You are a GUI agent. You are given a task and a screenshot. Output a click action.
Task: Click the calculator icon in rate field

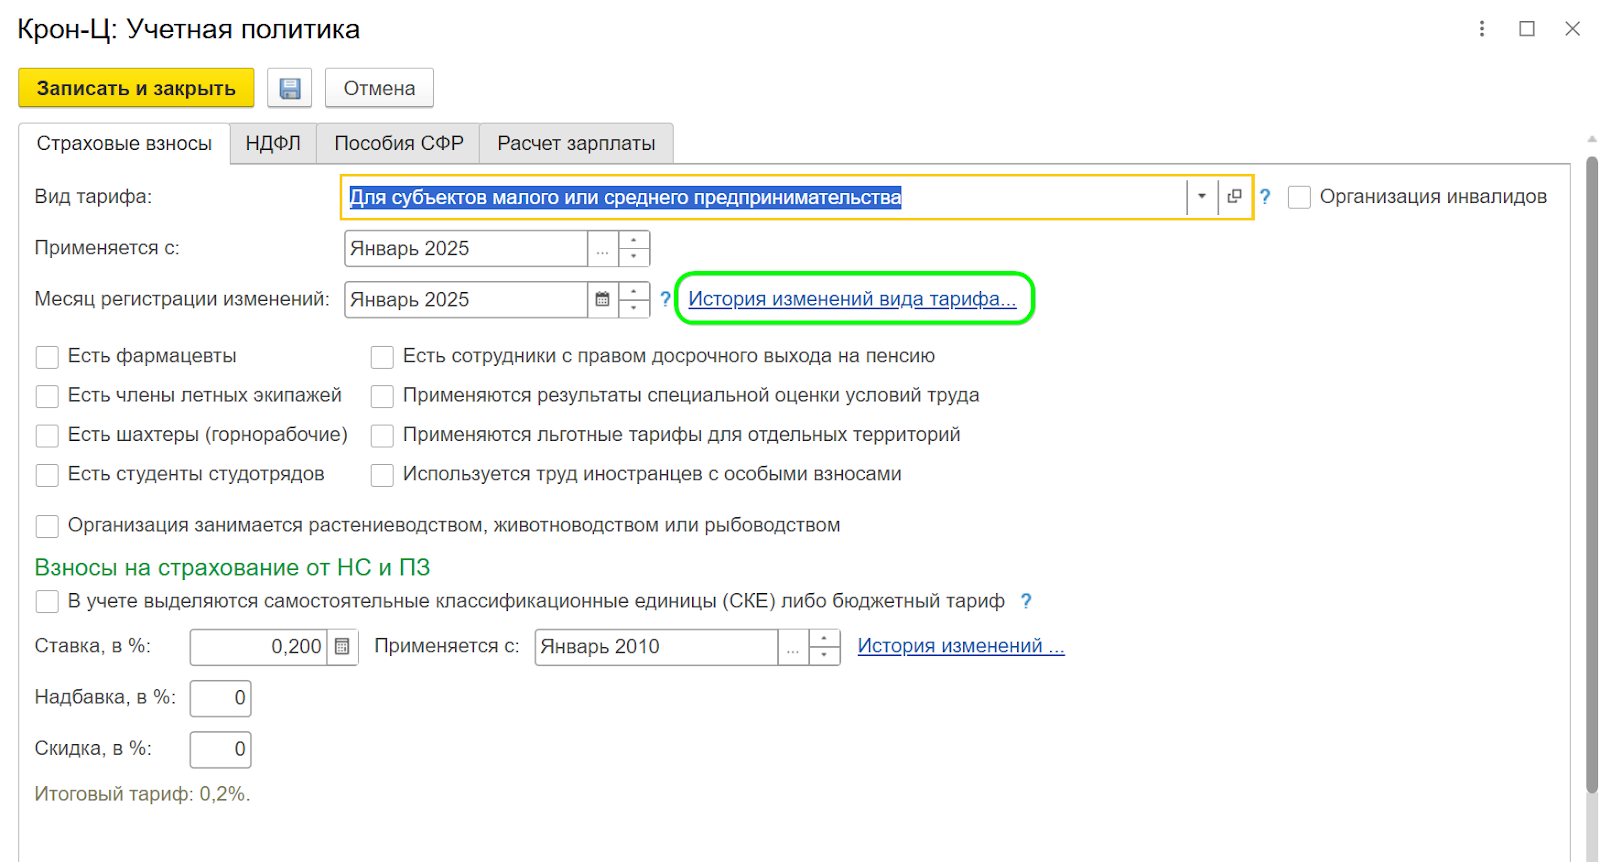(x=342, y=647)
